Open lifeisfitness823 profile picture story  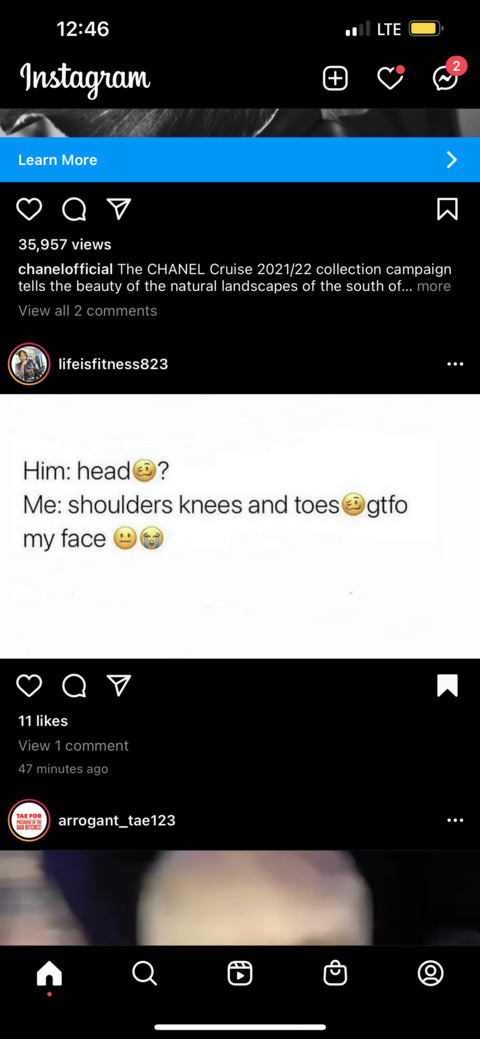(x=29, y=364)
